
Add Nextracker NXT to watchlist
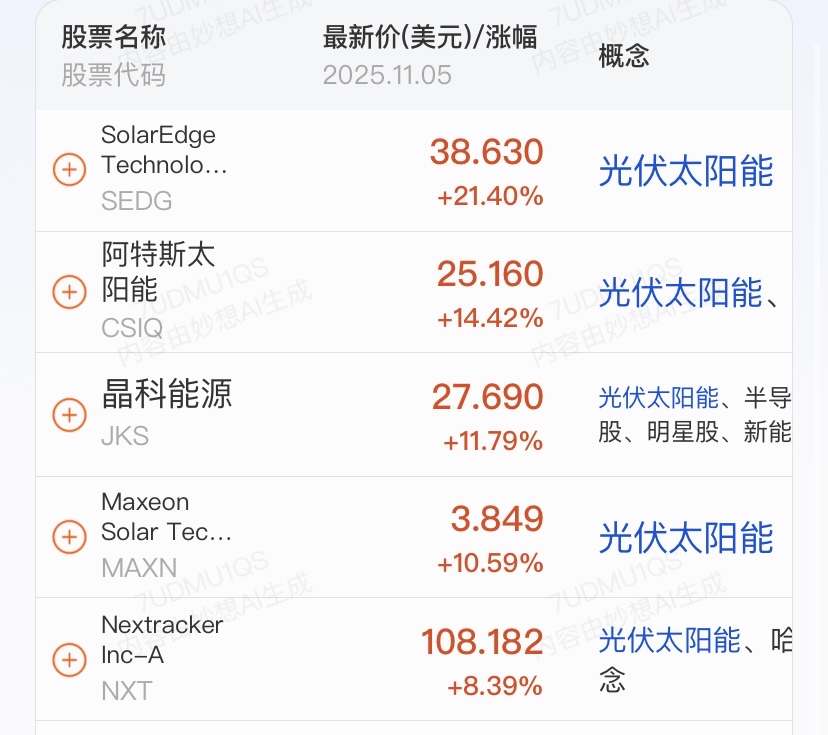(69, 659)
